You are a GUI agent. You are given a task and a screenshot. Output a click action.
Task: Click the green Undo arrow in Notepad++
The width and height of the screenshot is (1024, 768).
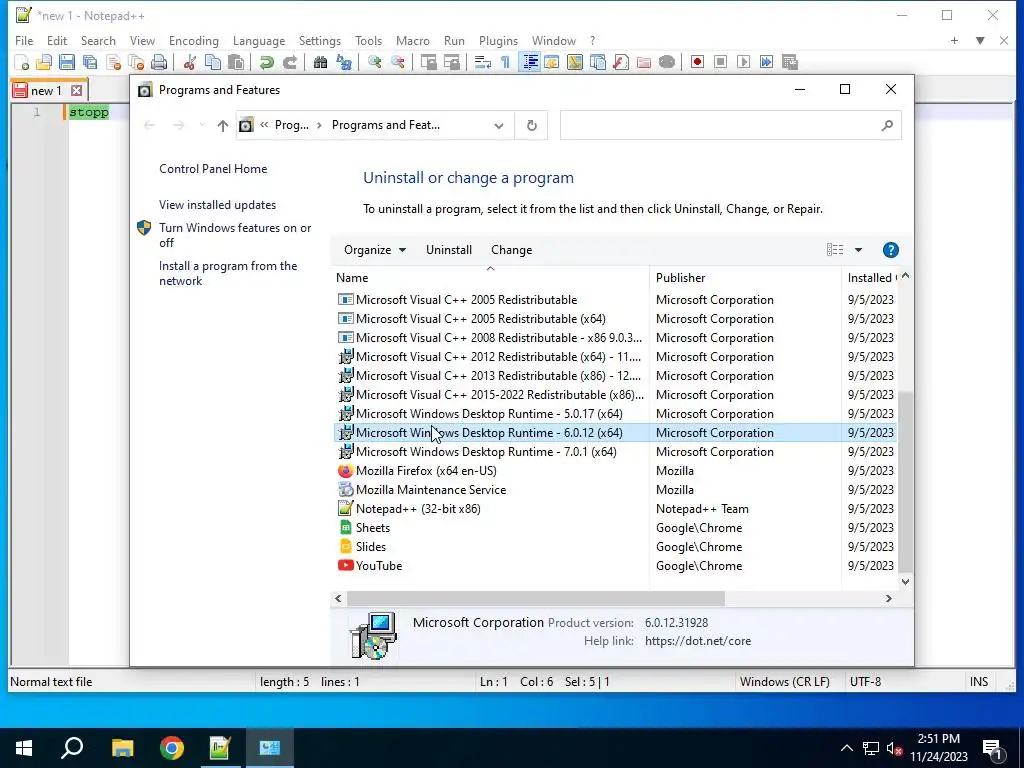[x=266, y=63]
